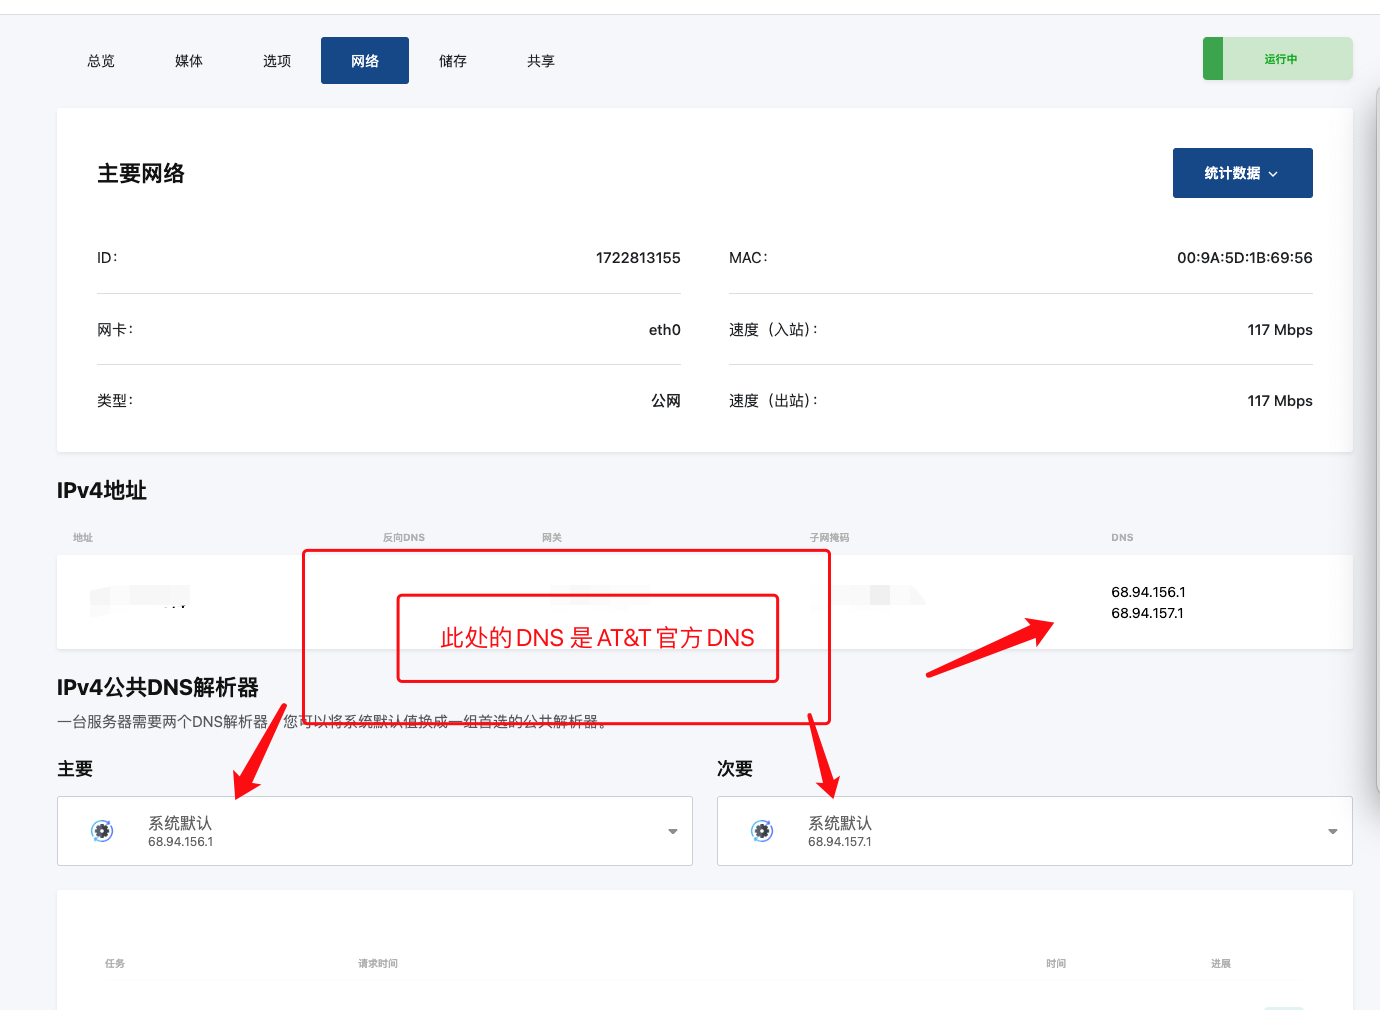Open the 主要 DNS resolver dropdown
This screenshot has width=1380, height=1010.
coord(375,831)
